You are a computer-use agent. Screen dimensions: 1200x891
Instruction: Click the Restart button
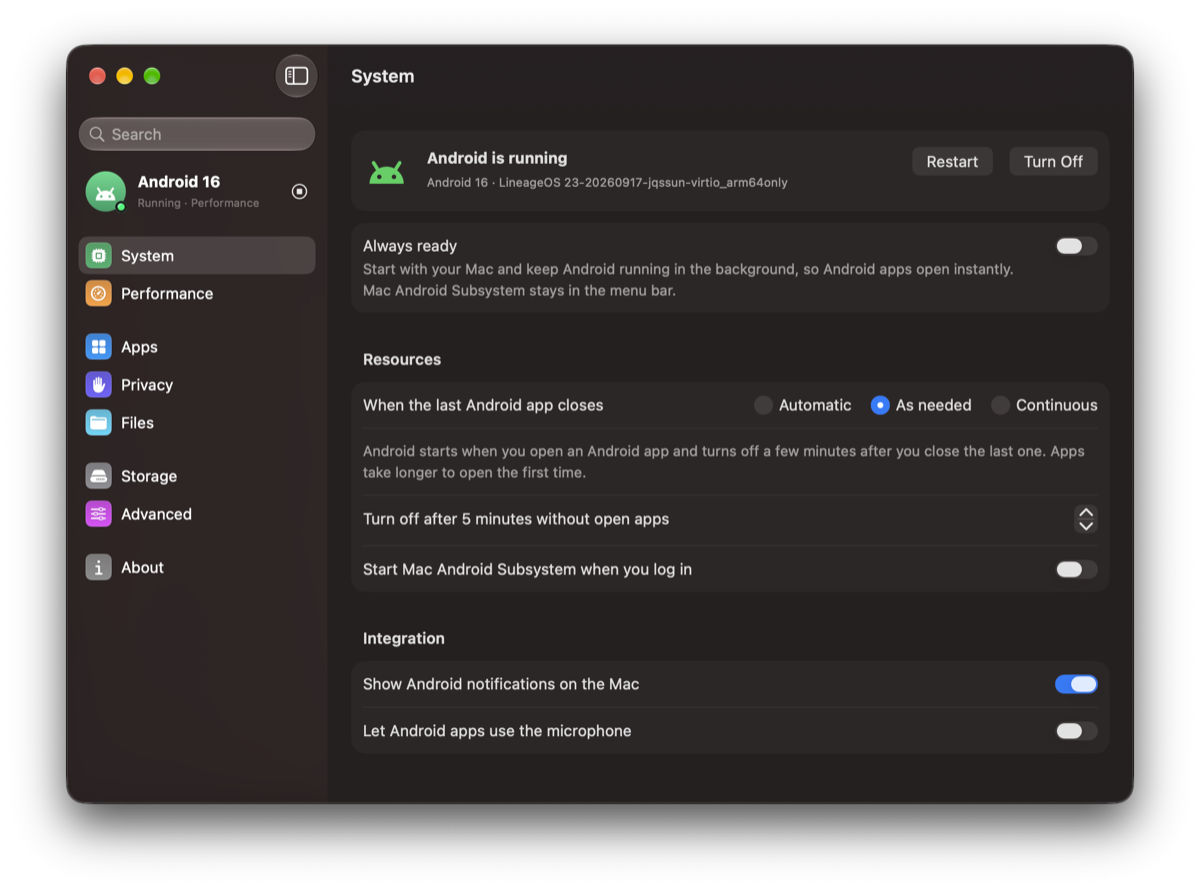pyautogui.click(x=952, y=161)
